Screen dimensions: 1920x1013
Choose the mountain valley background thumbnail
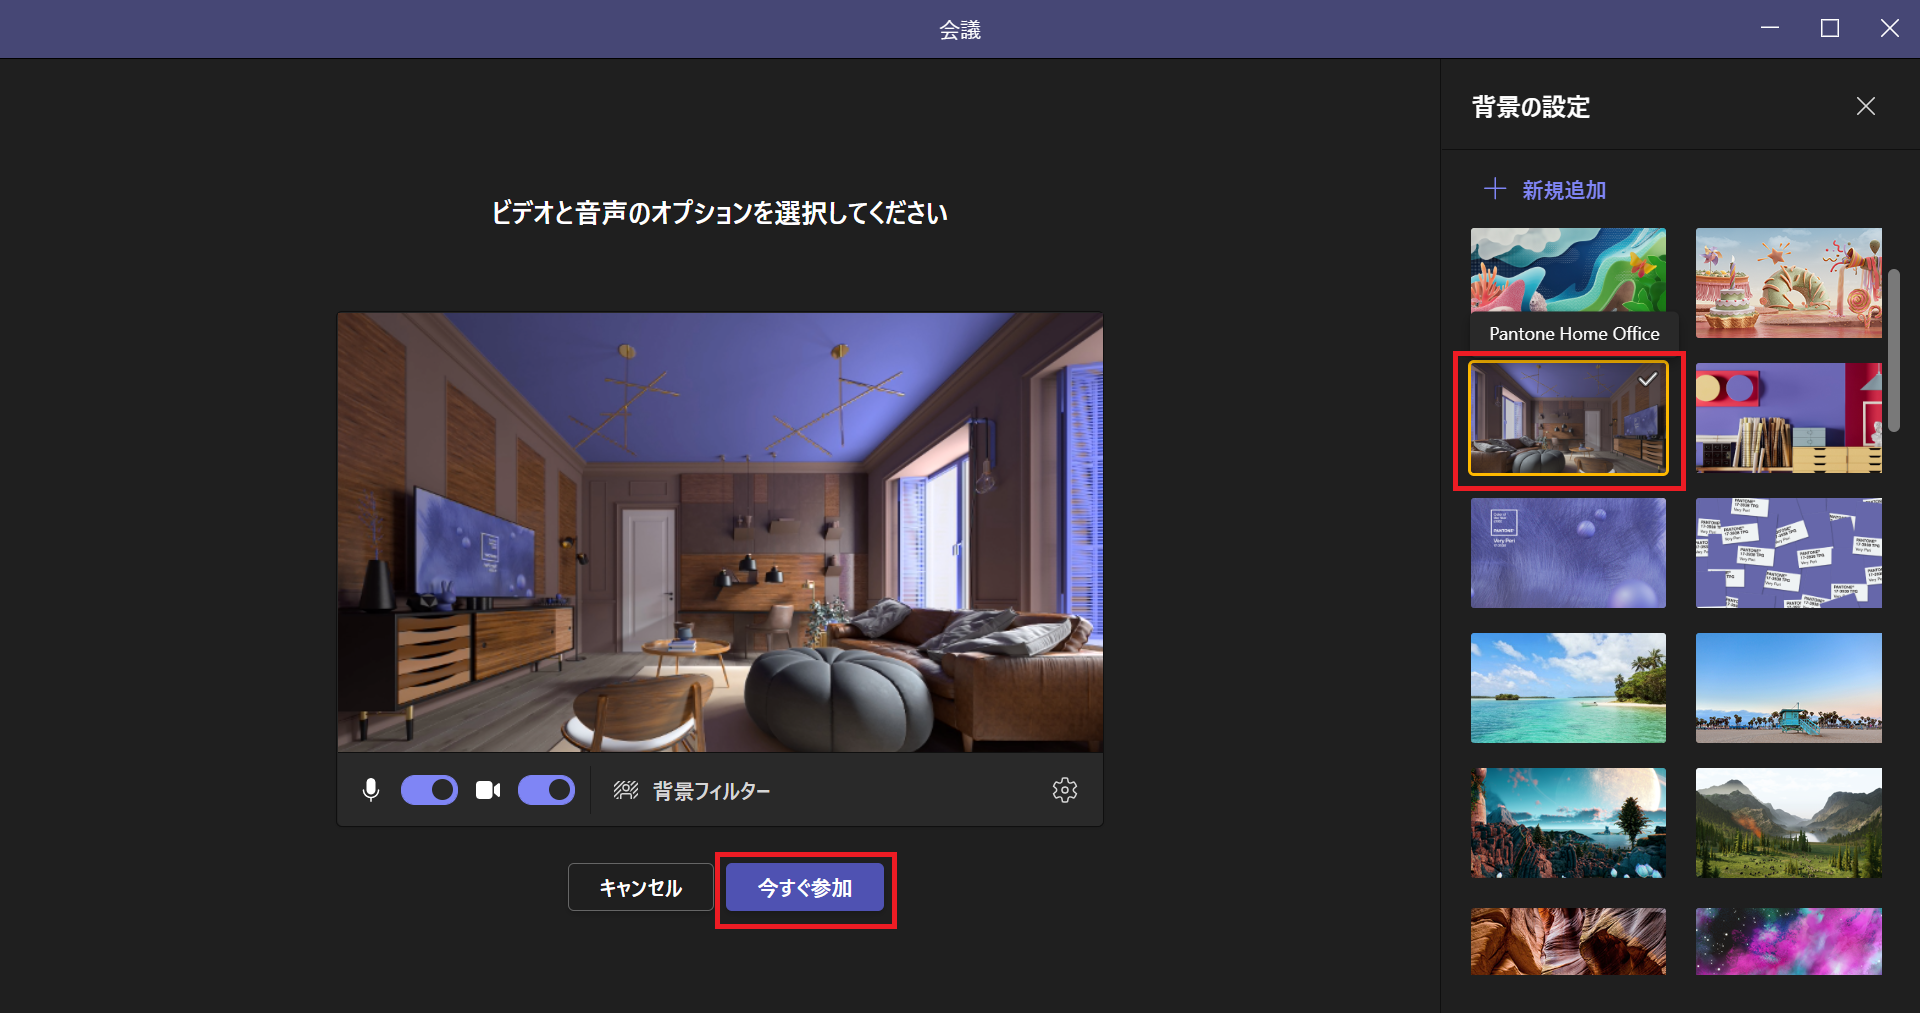pyautogui.click(x=1788, y=823)
